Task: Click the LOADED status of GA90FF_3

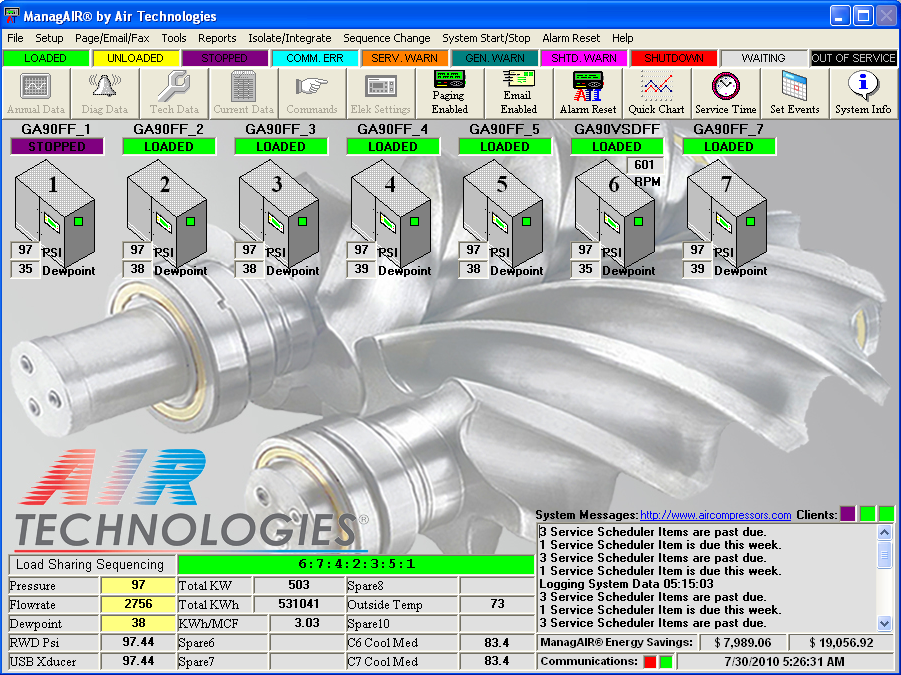Action: (281, 146)
